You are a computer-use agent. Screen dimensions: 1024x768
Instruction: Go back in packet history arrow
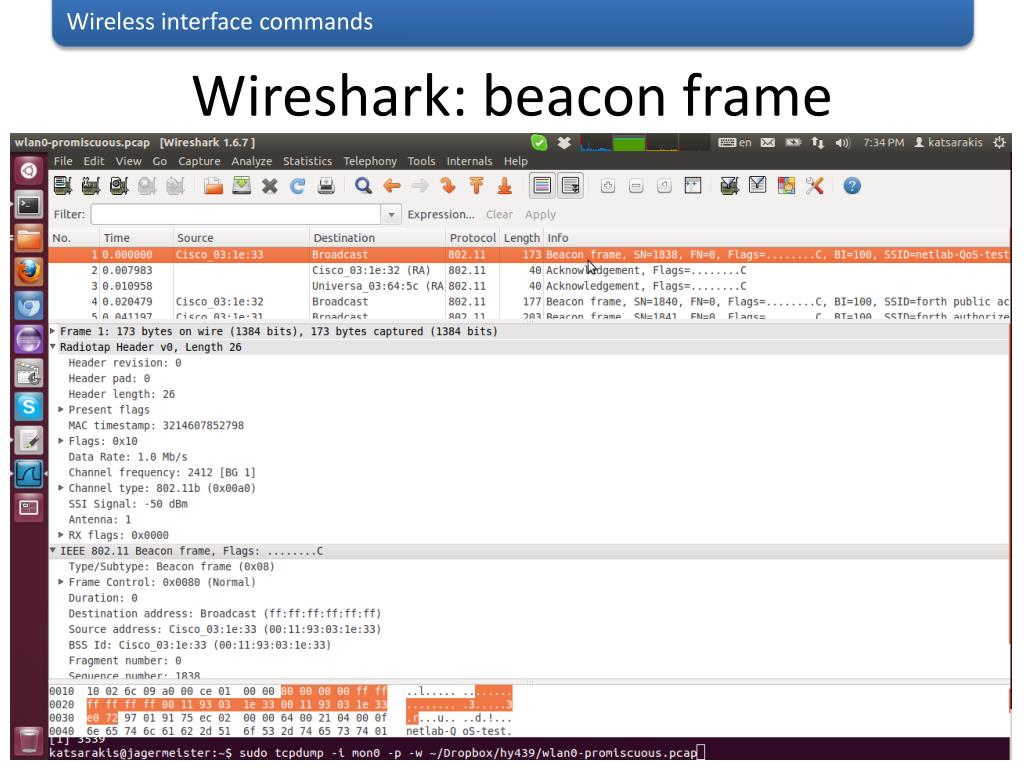(392, 186)
